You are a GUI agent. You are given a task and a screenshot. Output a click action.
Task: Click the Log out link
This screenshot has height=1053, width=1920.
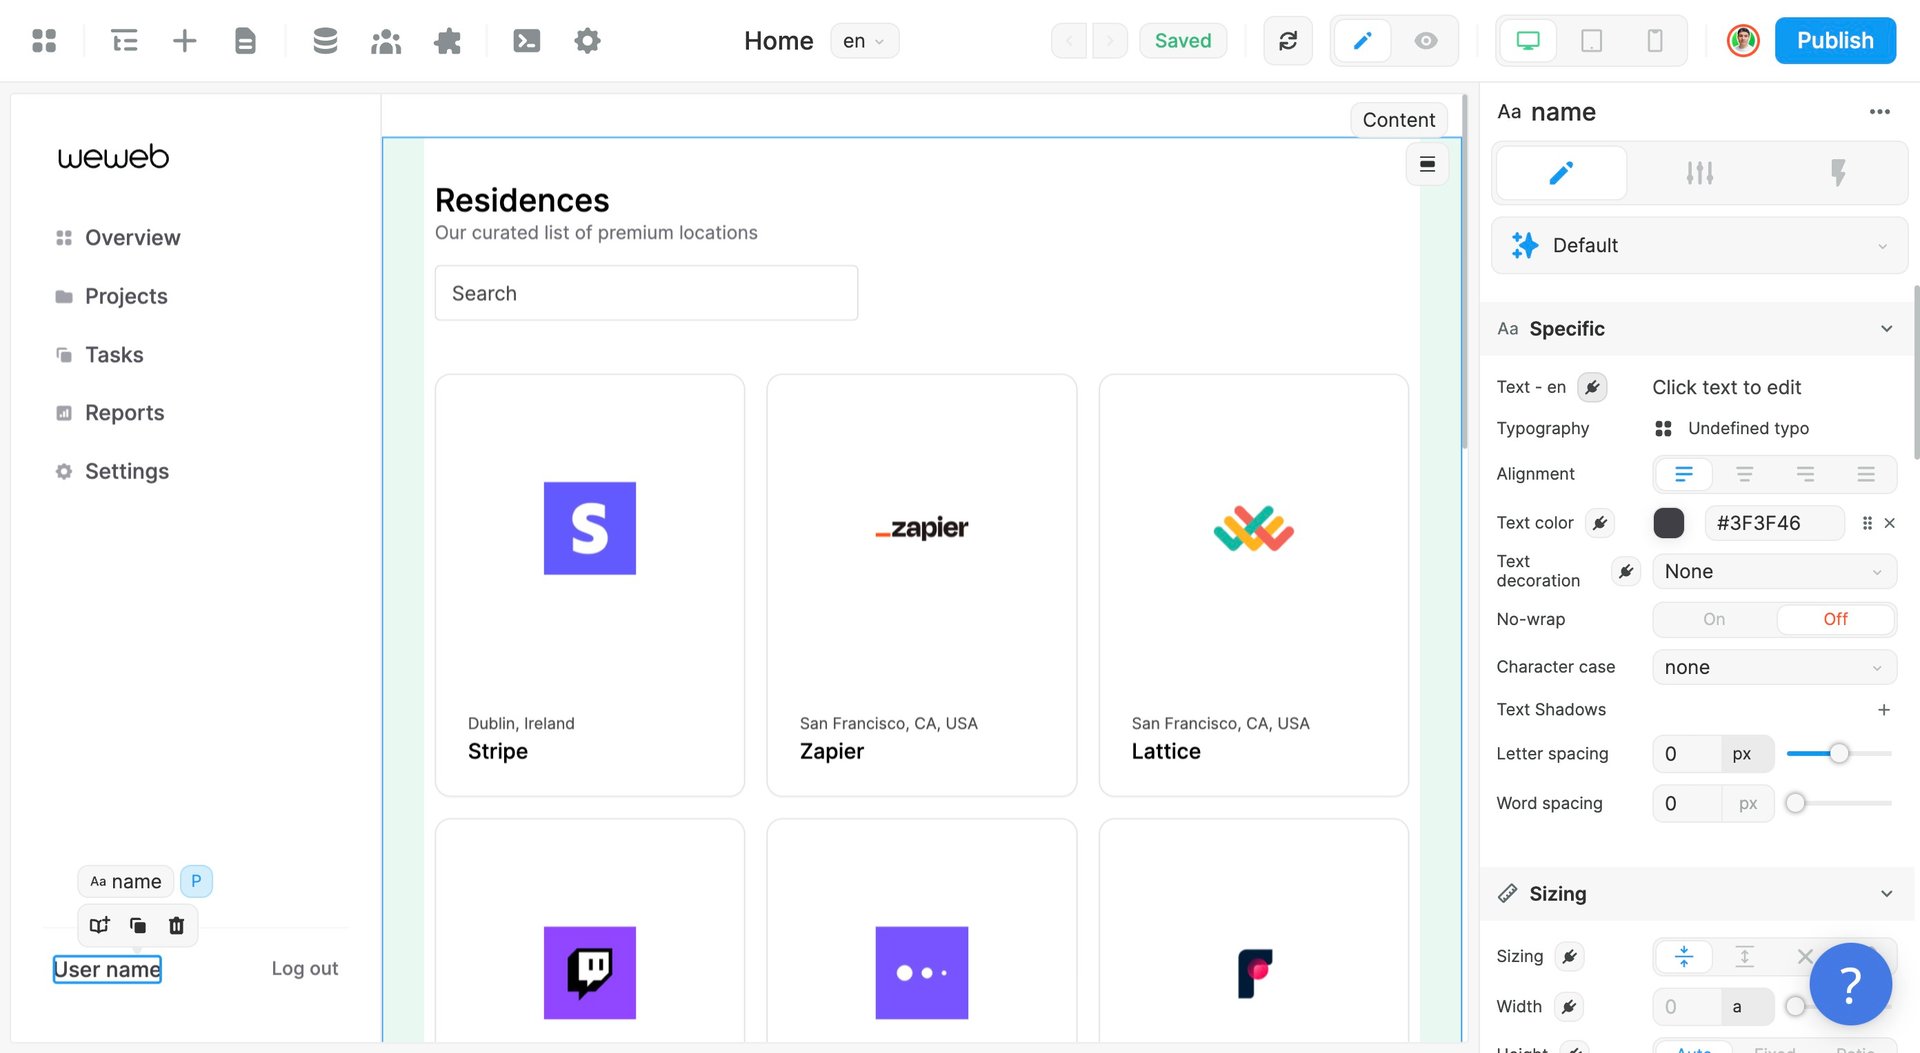click(x=304, y=969)
